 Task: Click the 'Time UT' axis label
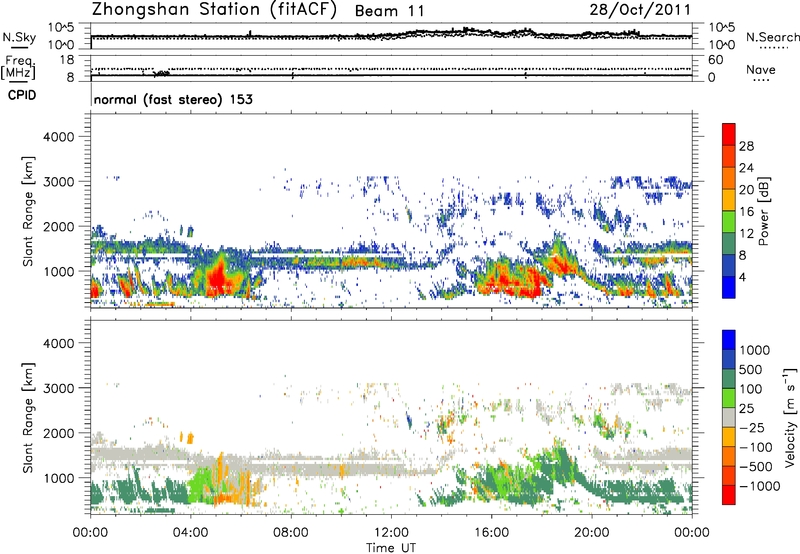[x=391, y=548]
